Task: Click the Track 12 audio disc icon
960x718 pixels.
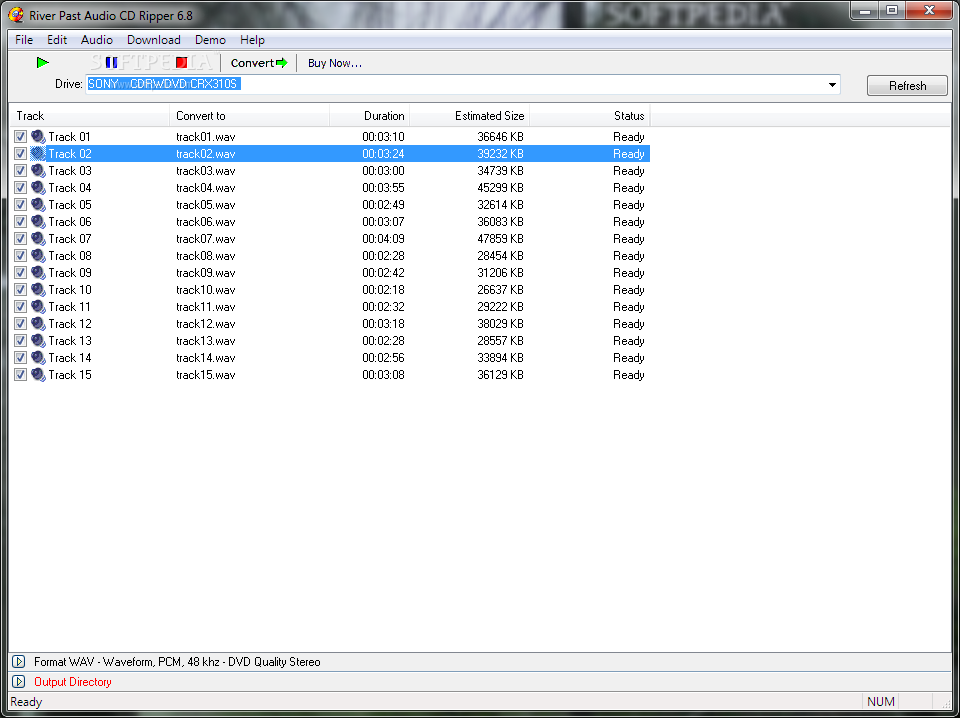Action: click(38, 324)
